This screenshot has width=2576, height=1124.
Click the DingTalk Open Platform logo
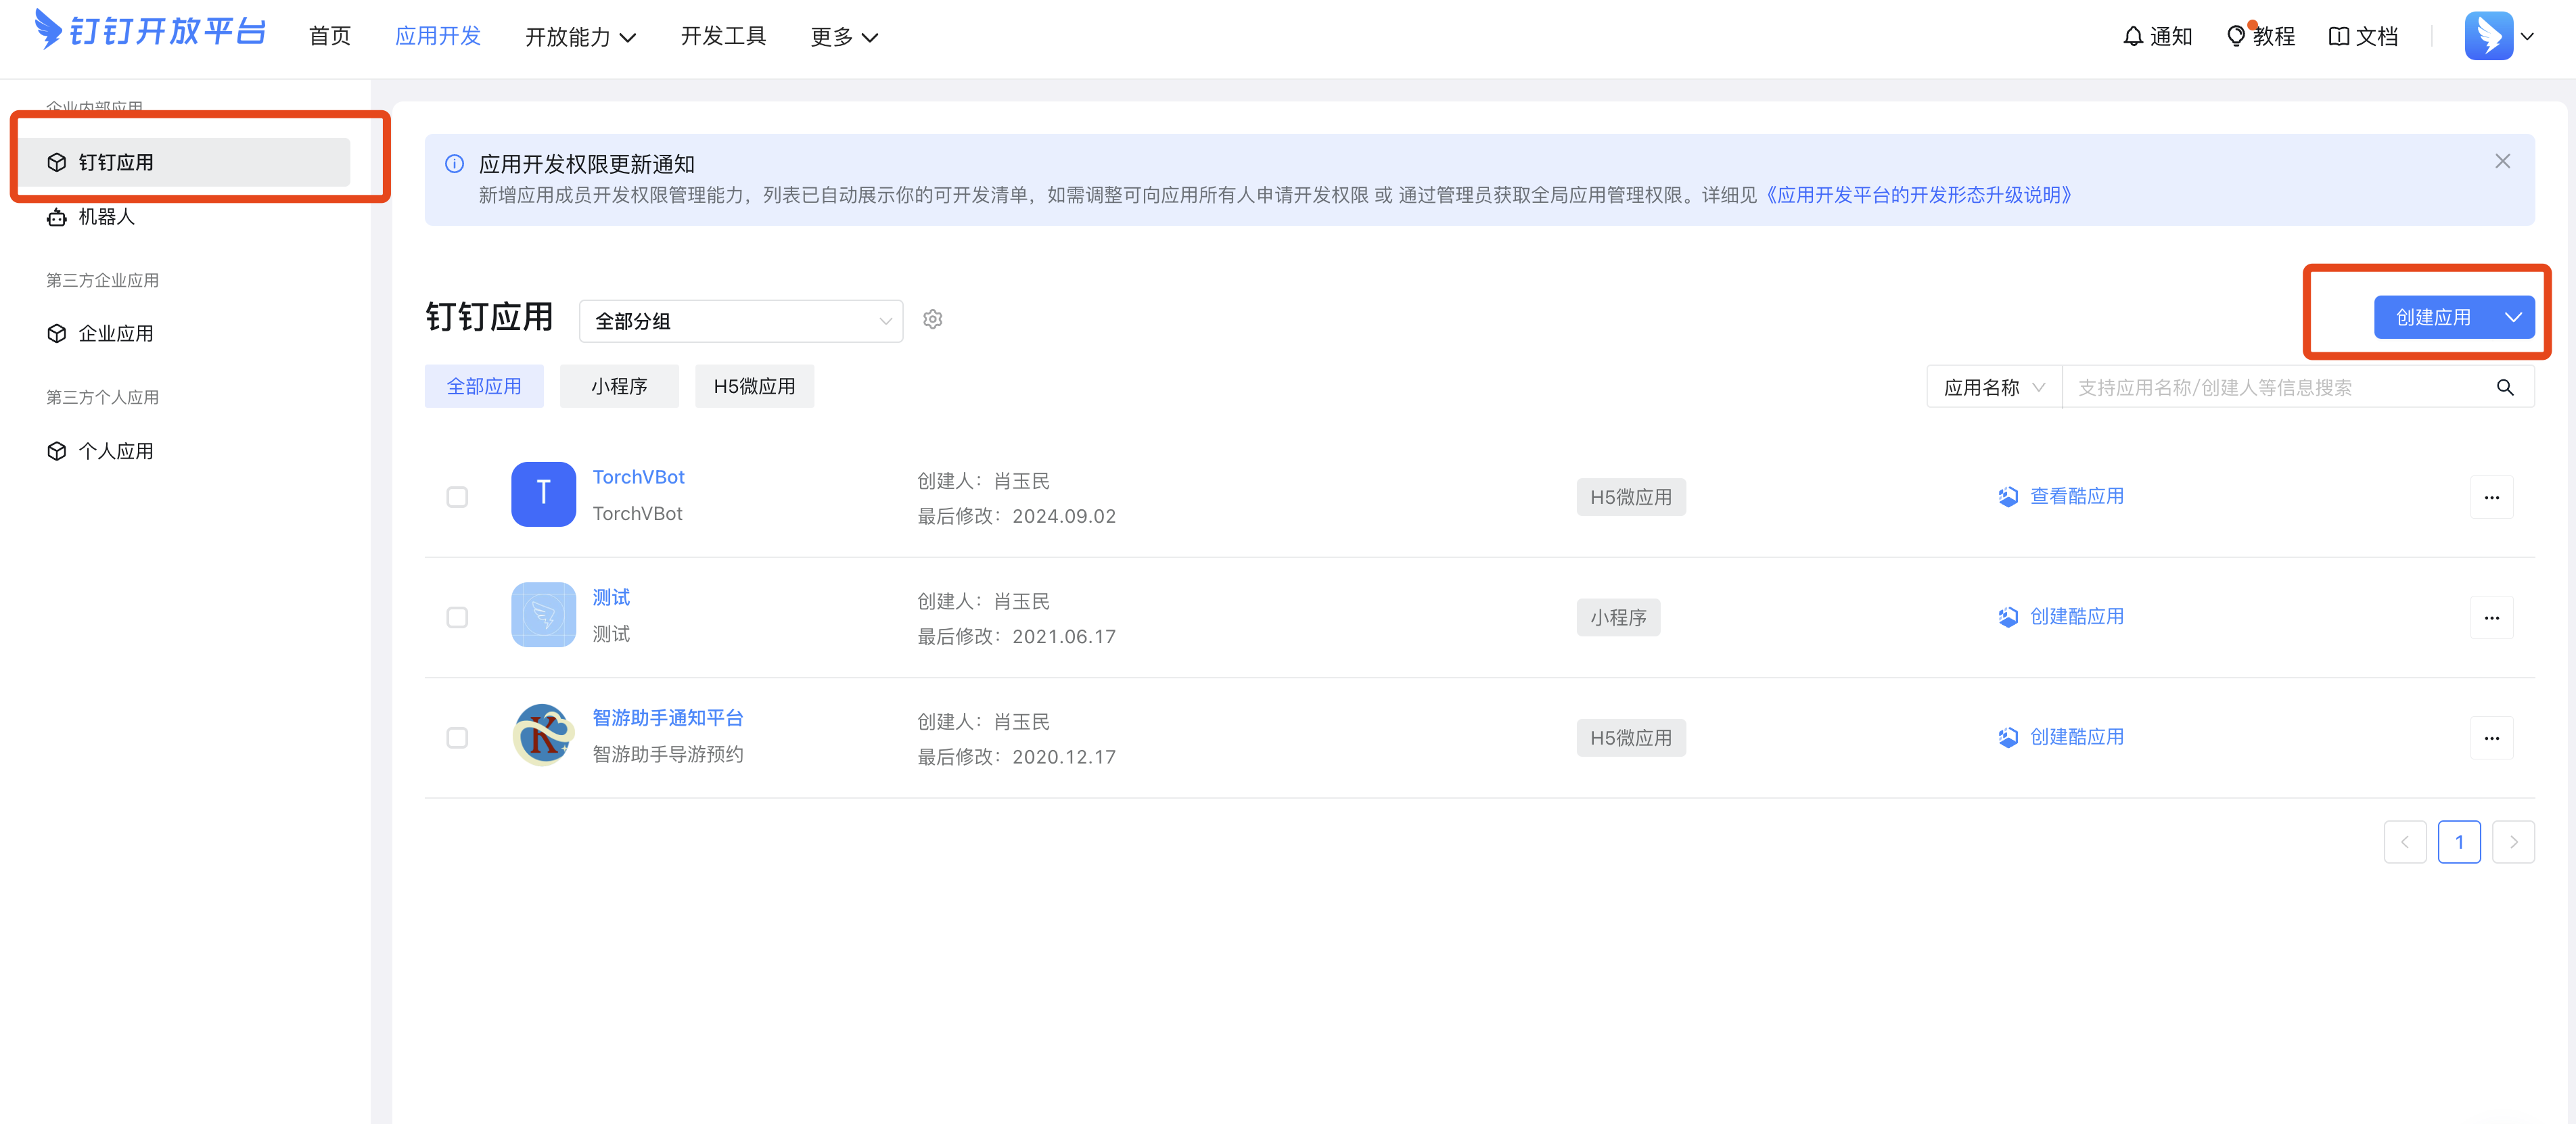[x=150, y=30]
